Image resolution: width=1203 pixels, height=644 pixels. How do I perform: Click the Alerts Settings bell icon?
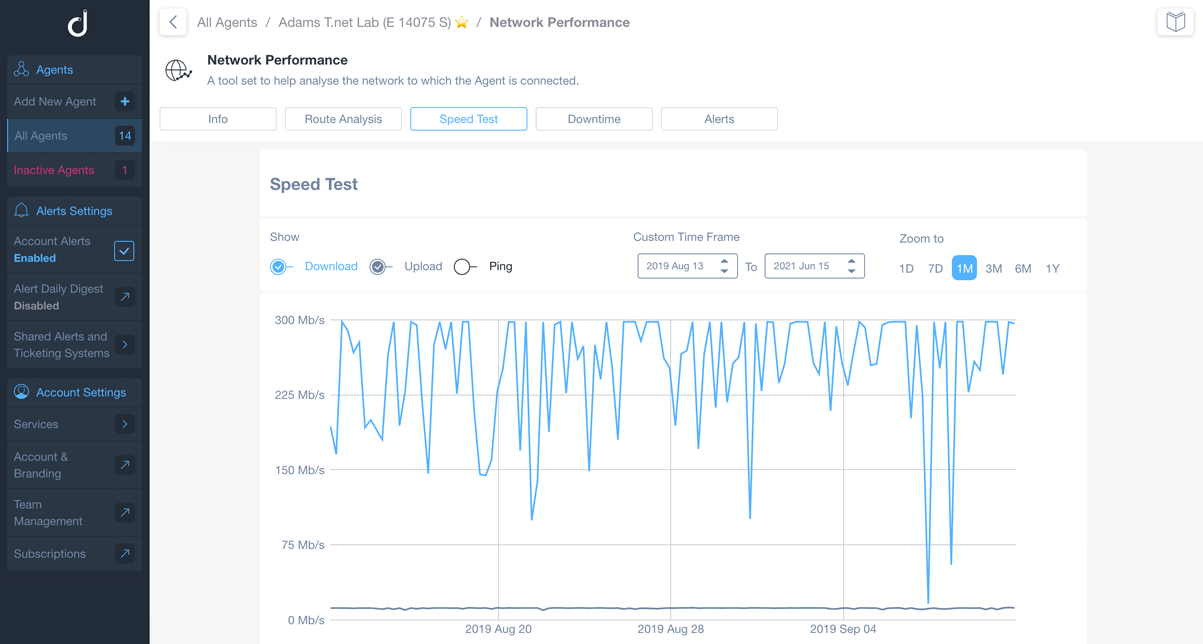click(x=24, y=210)
